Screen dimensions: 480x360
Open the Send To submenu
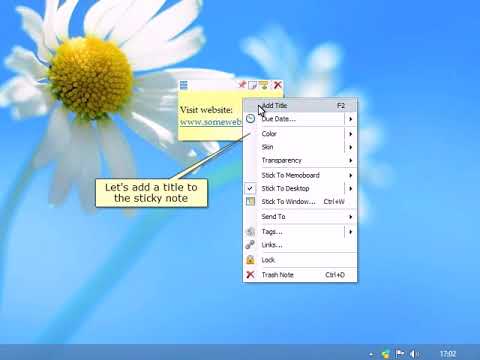click(x=300, y=217)
